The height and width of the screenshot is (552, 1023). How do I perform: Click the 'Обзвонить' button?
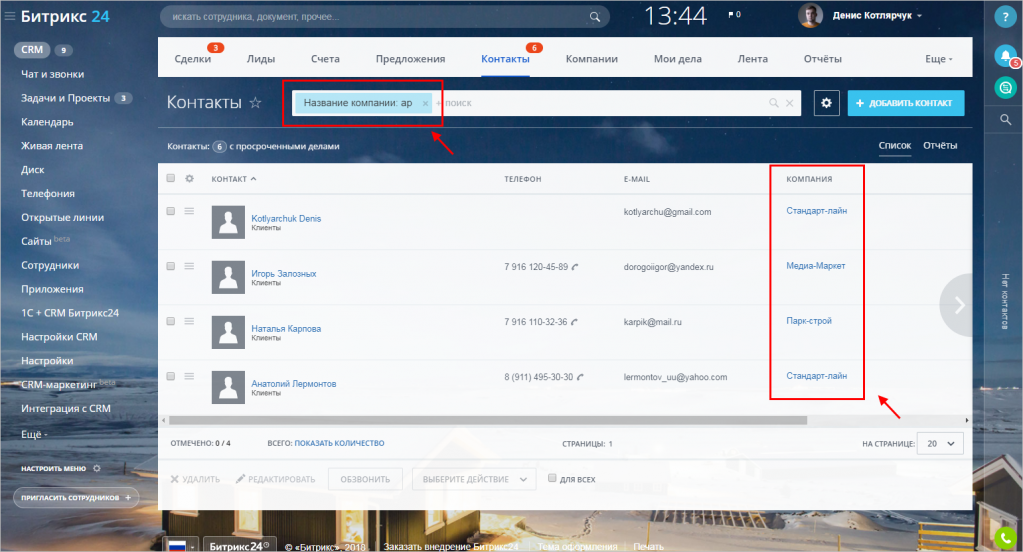[x=365, y=479]
